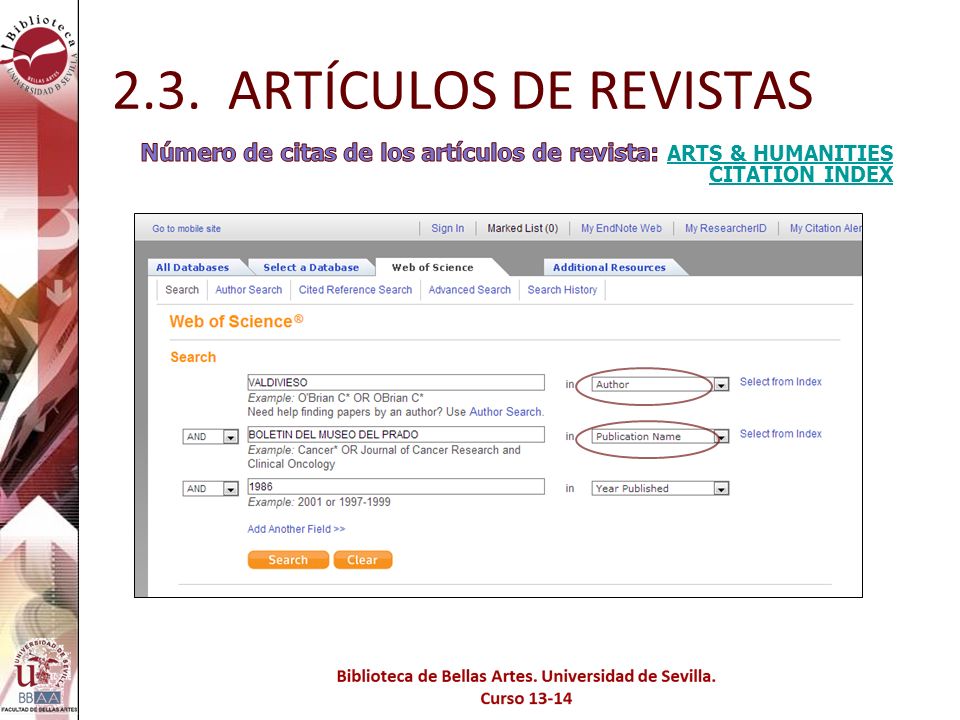
Task: Click the 'Example: 2001 or 1997-1999' hint text
Action: click(x=319, y=502)
